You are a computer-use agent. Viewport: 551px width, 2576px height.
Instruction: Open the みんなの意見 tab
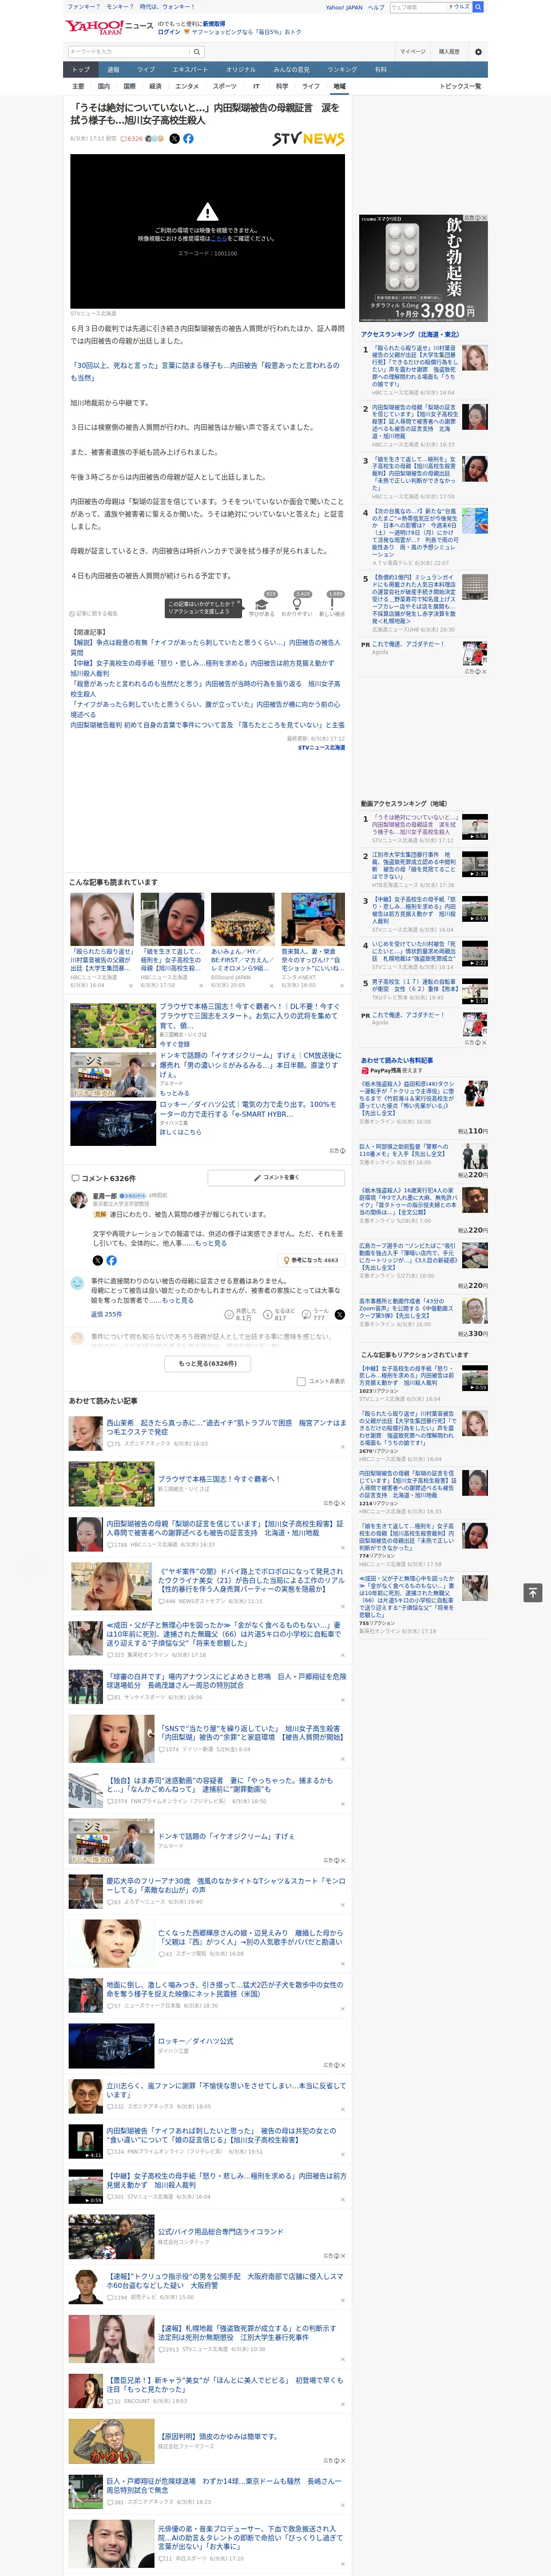[292, 70]
